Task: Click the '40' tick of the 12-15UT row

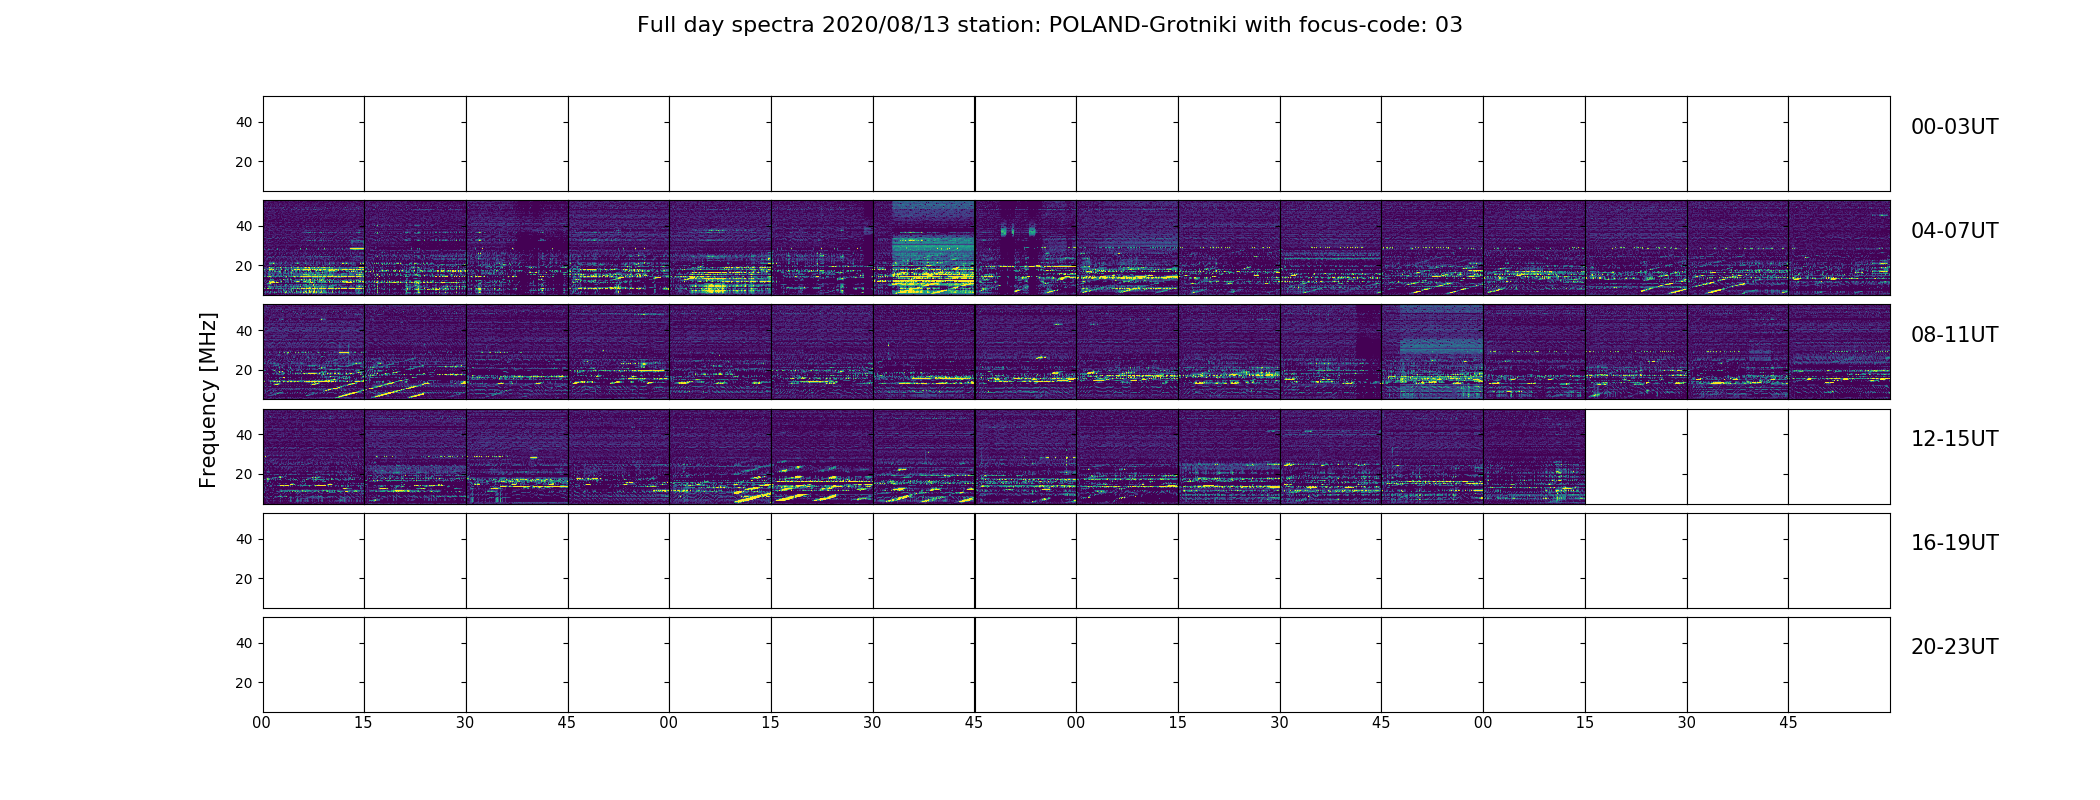Action: point(244,435)
